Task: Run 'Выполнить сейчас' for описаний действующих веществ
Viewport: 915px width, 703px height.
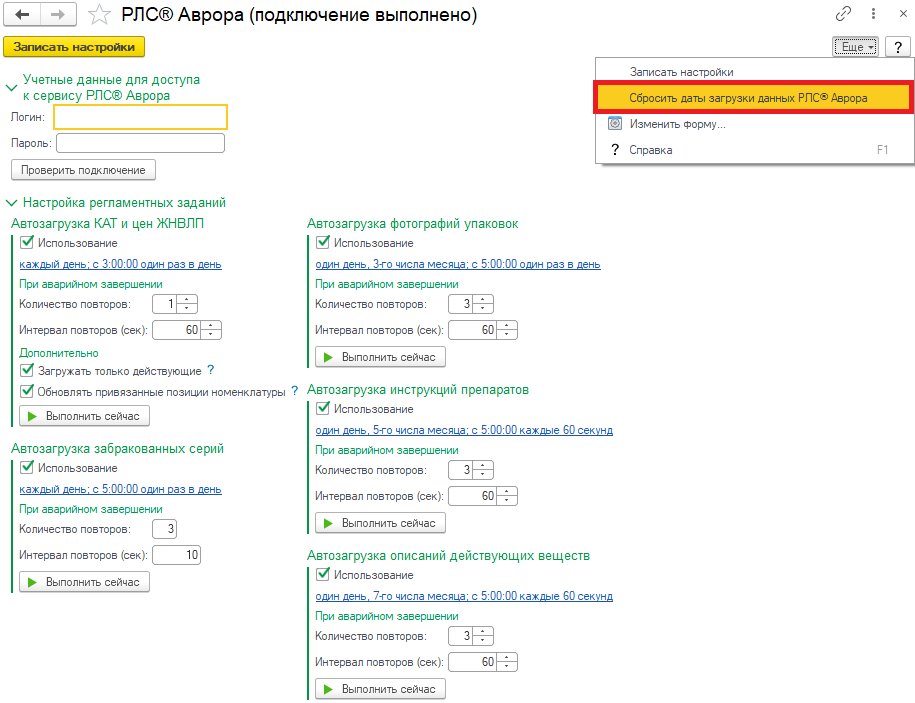Action: point(380,689)
